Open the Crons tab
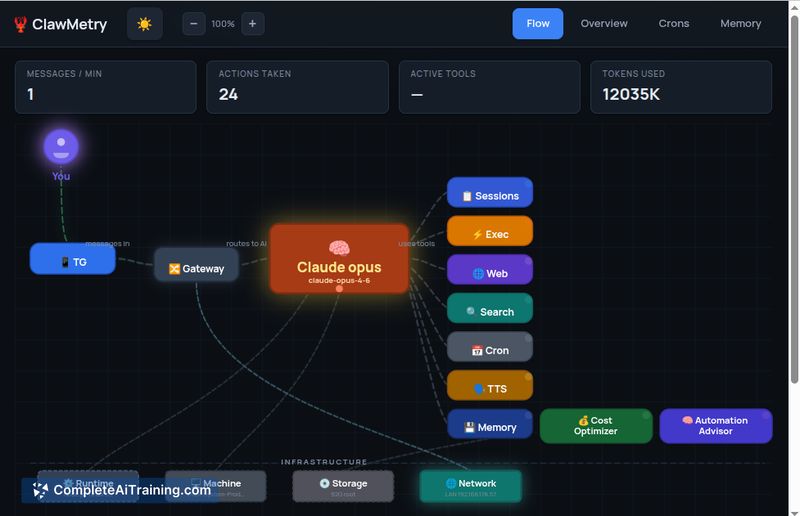This screenshot has width=800, height=516. [673, 23]
